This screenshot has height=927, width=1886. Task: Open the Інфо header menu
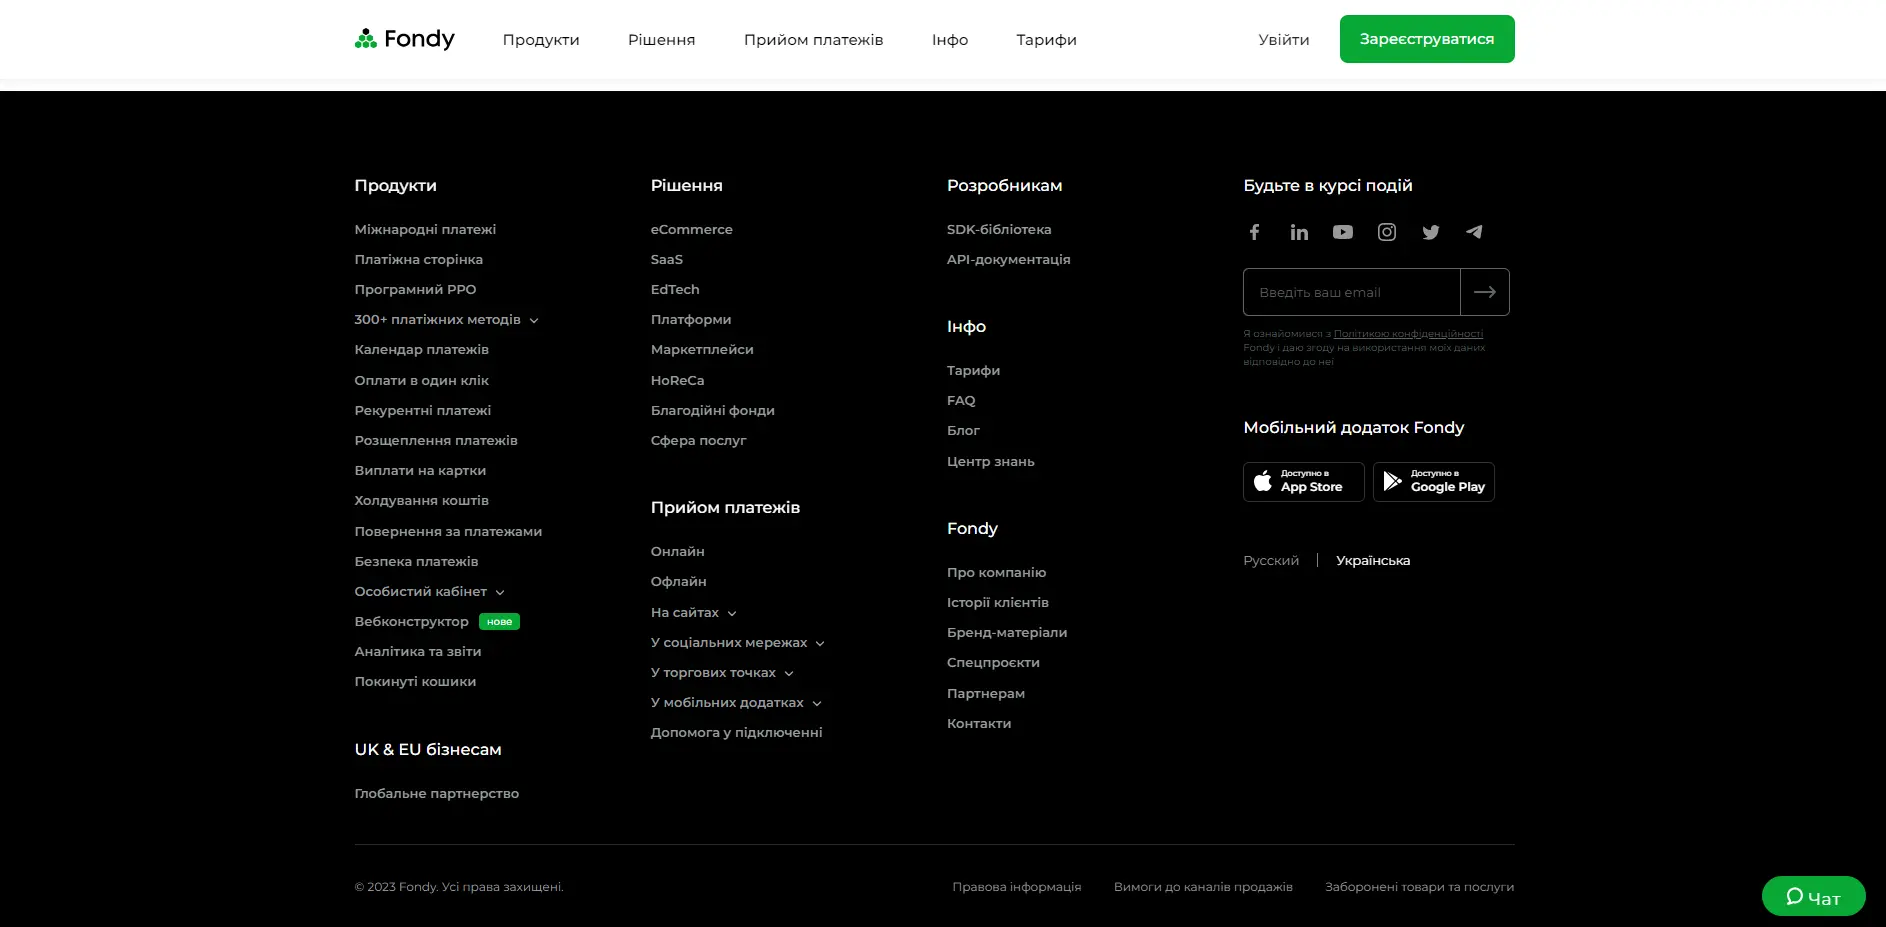950,40
